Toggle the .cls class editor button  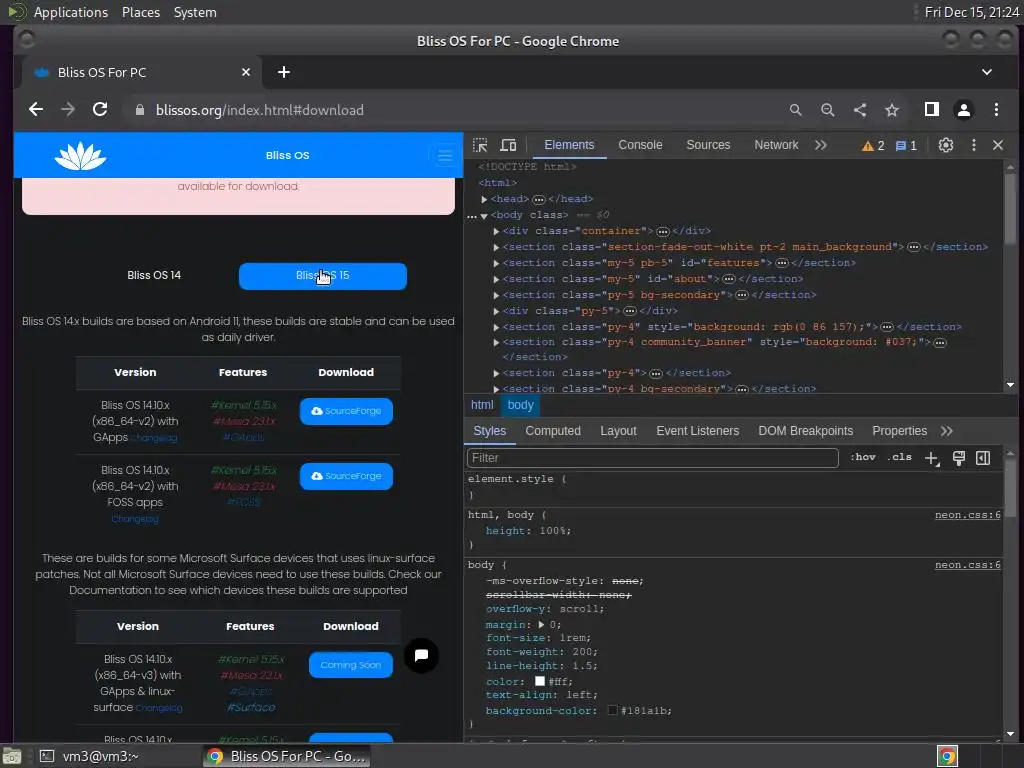[900, 457]
